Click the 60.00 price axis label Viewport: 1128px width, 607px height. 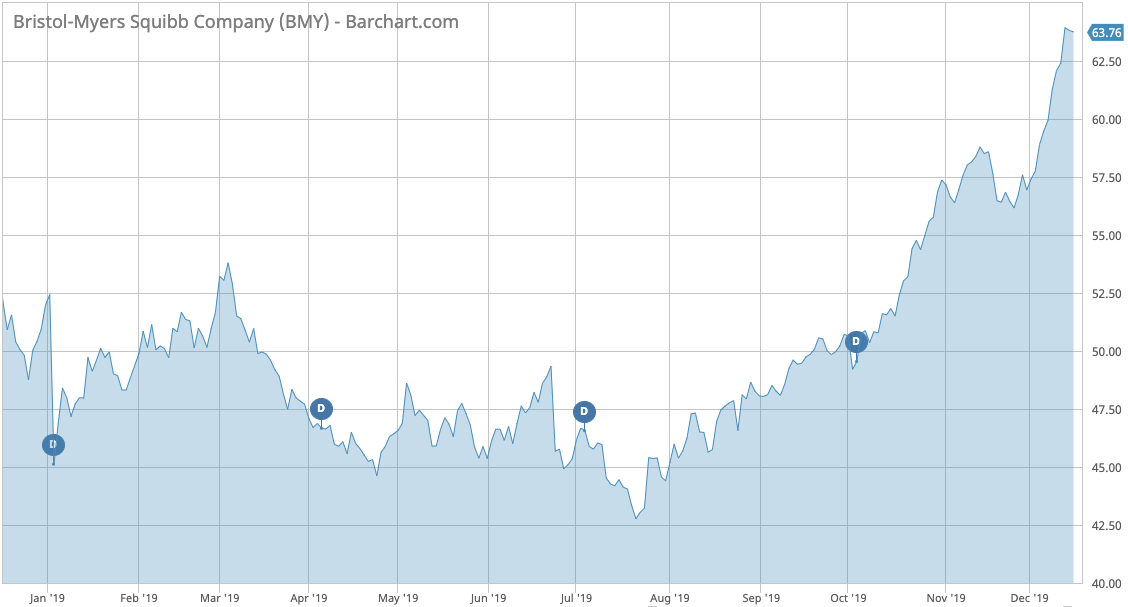pyautogui.click(x=1106, y=120)
